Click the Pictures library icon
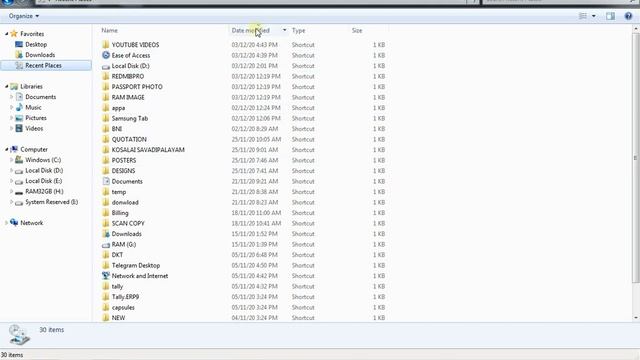 (x=19, y=118)
